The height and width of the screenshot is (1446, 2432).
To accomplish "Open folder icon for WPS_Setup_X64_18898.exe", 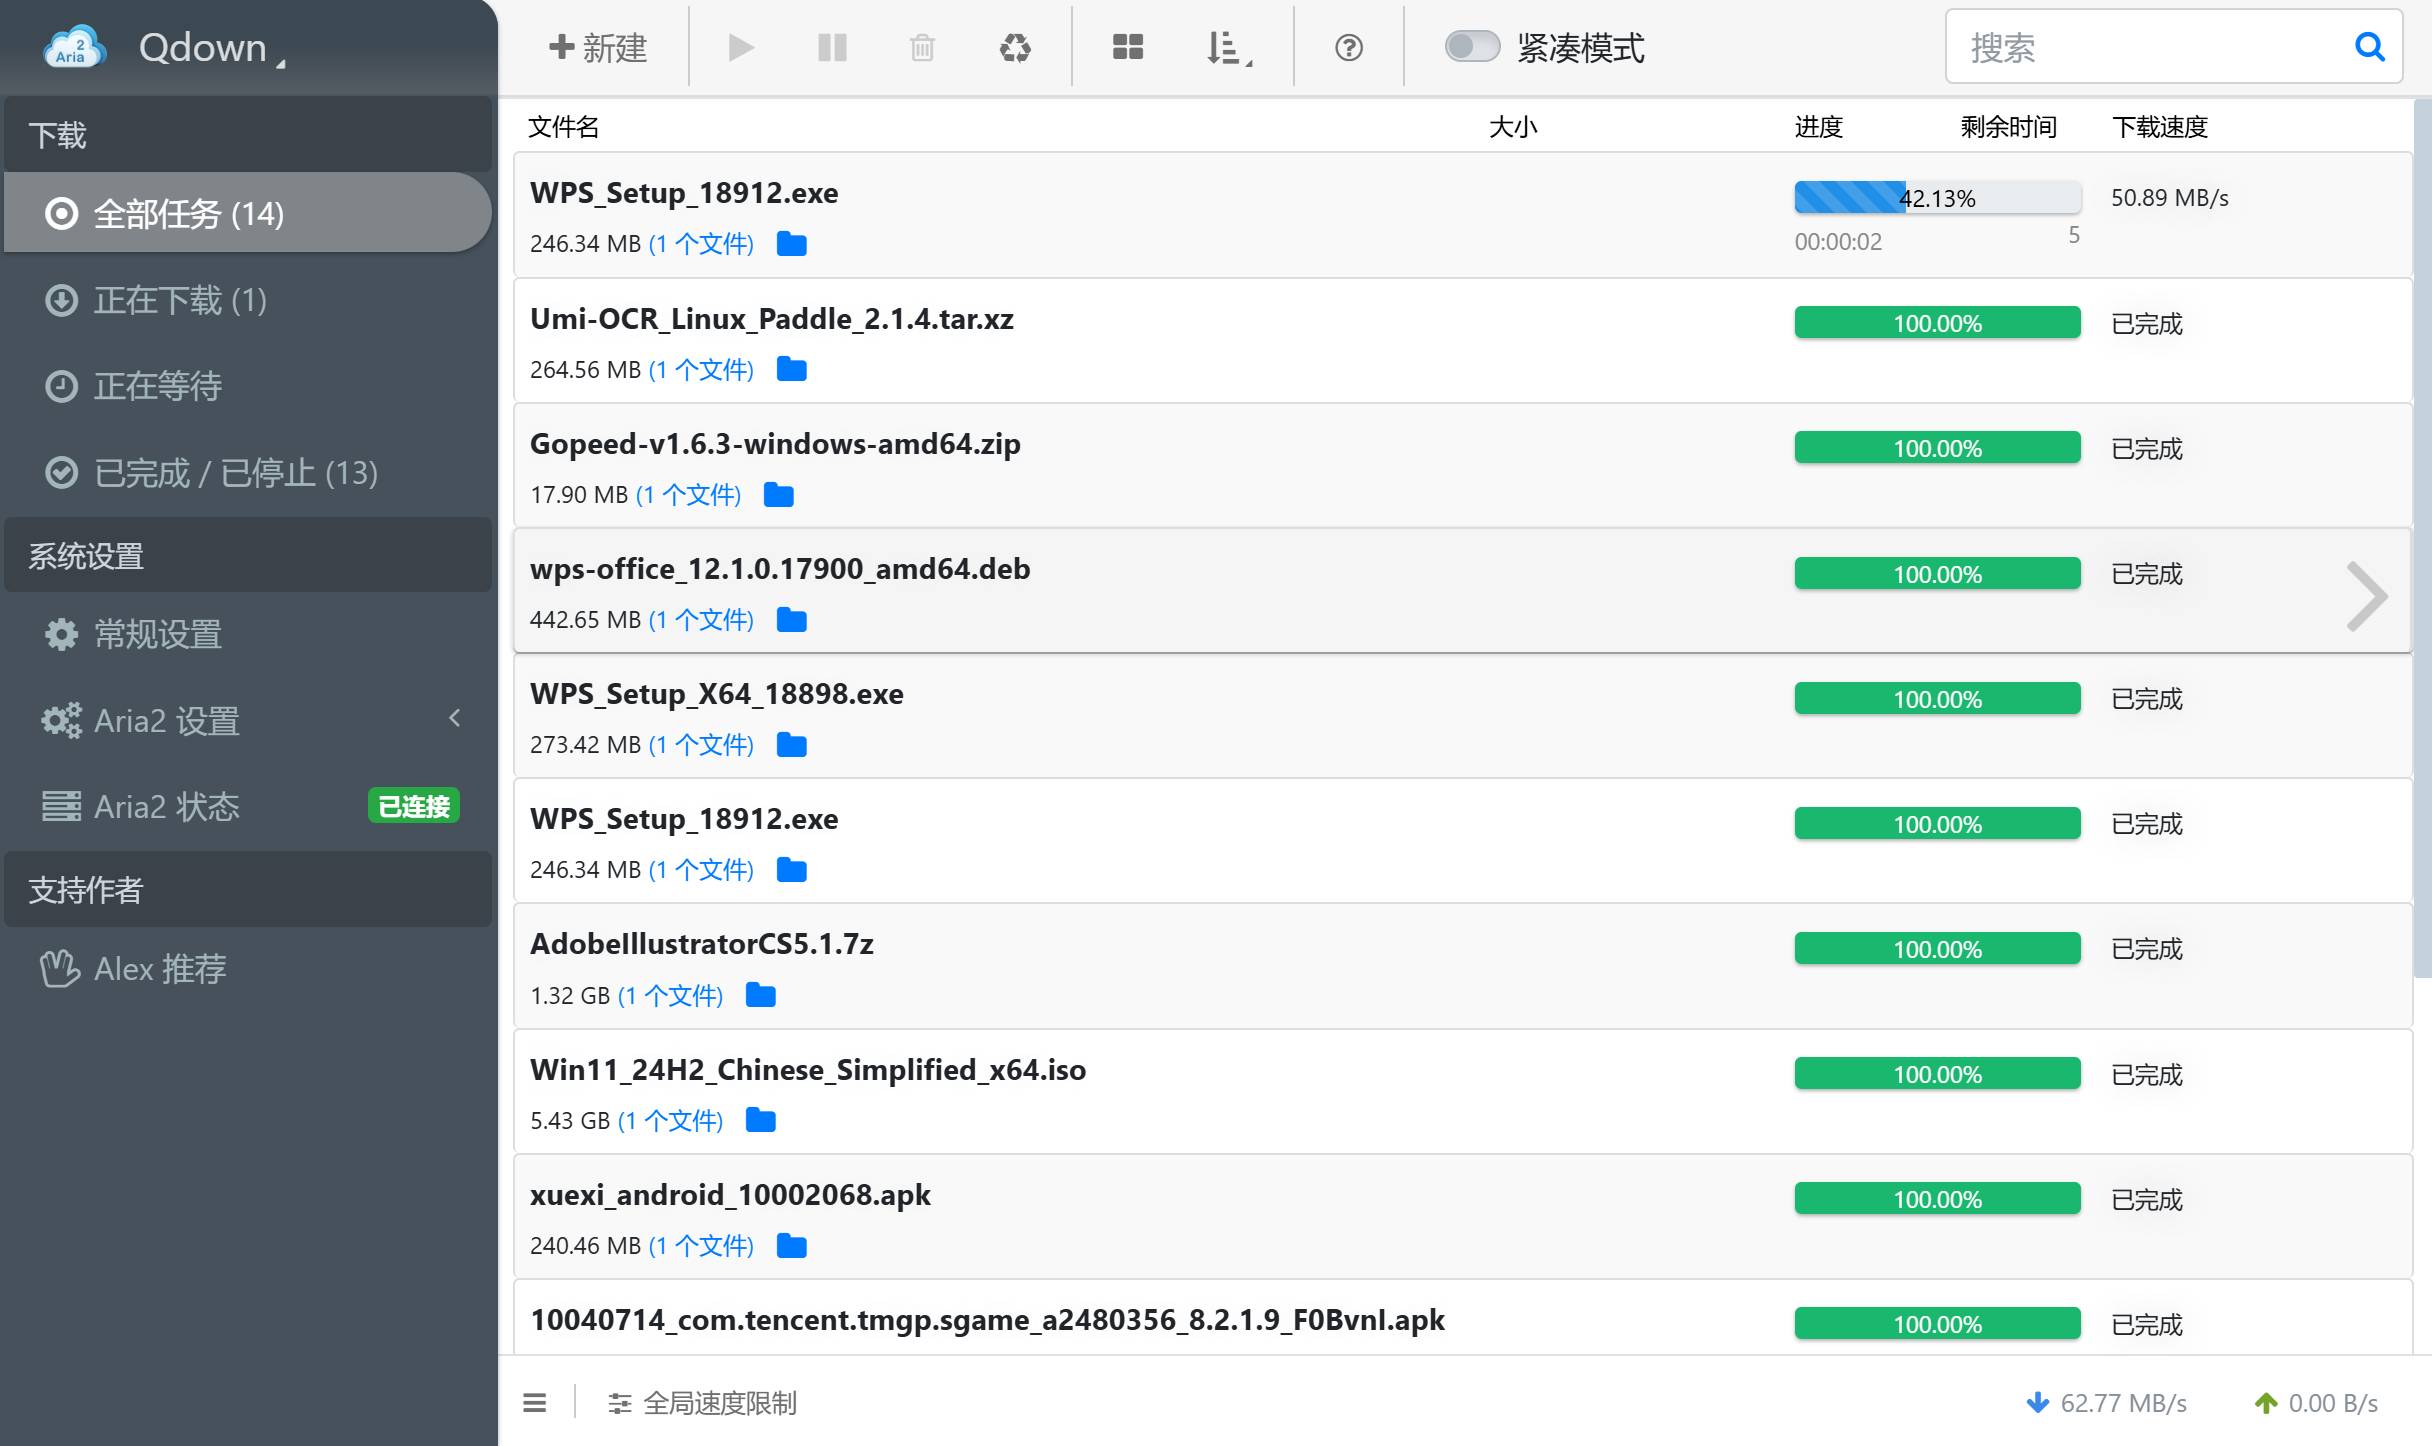I will pyautogui.click(x=792, y=744).
